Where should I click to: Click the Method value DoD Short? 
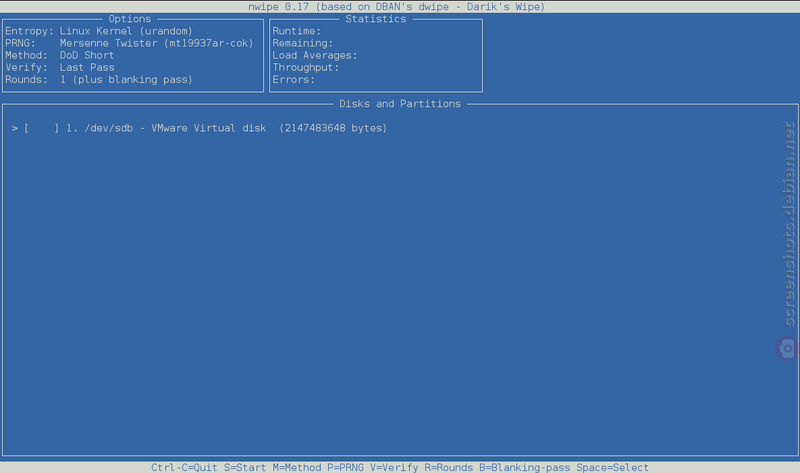click(87, 55)
